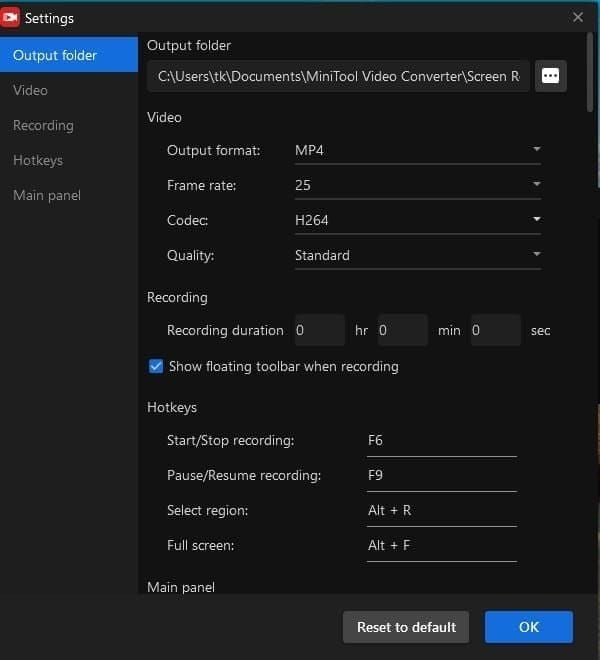Click the recording duration hours field
Image resolution: width=600 pixels, height=660 pixels.
[318, 330]
